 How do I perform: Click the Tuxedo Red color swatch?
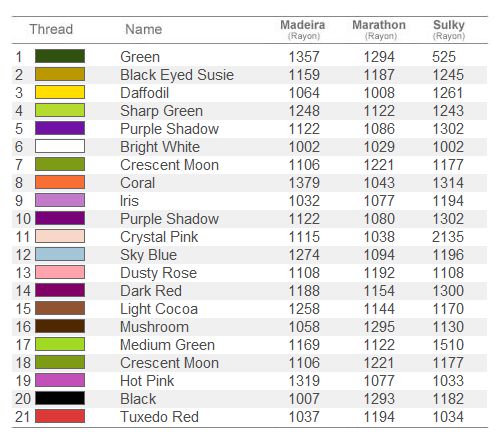pos(60,416)
